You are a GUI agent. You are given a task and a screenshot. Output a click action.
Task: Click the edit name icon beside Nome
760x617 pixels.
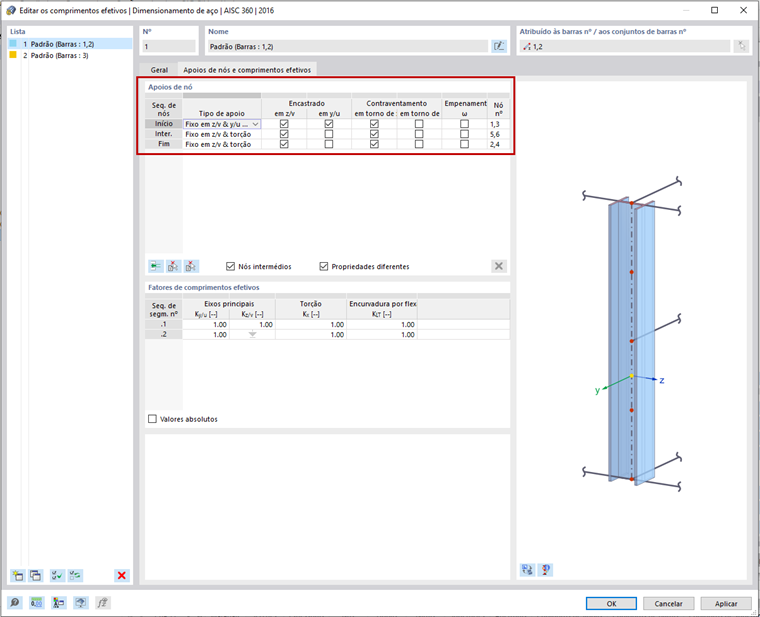[498, 47]
